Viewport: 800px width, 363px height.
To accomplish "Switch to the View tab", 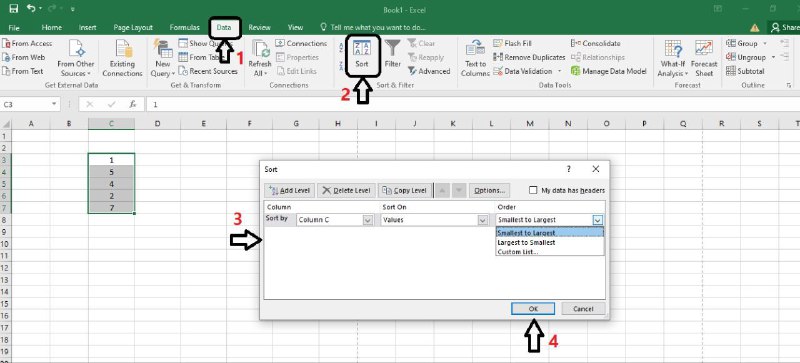I will tap(295, 28).
